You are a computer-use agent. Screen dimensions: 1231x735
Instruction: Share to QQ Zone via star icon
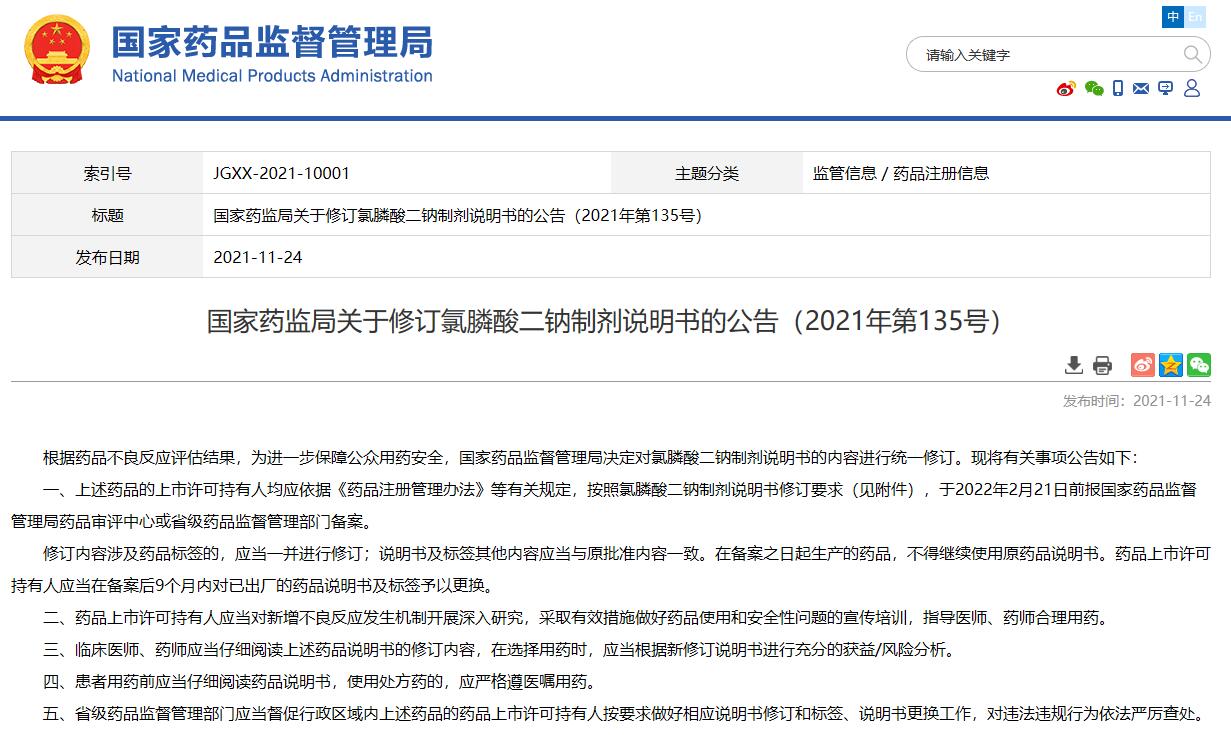point(1170,365)
